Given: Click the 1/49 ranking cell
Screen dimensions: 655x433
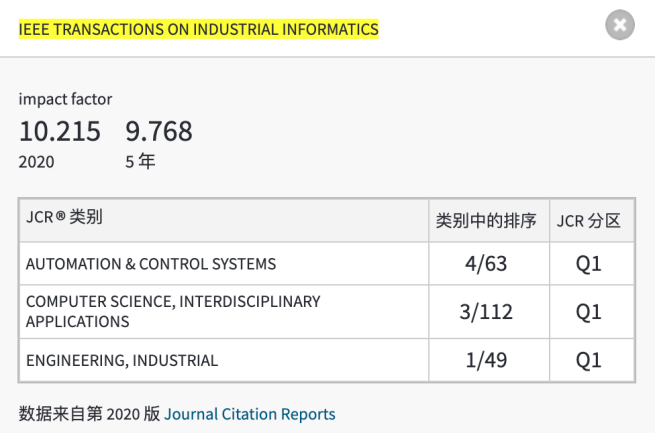Looking at the screenshot, I should (x=486, y=360).
